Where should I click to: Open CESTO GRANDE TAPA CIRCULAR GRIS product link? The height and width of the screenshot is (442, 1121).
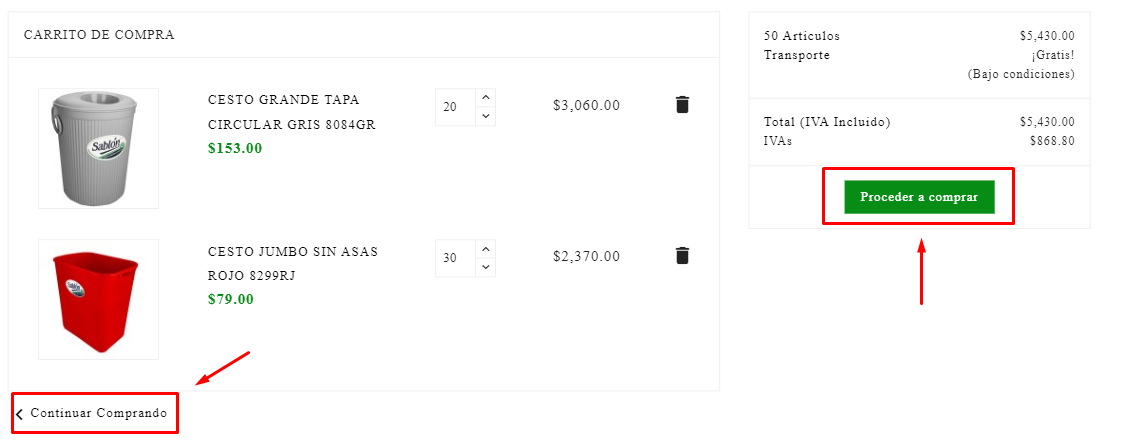tap(291, 112)
